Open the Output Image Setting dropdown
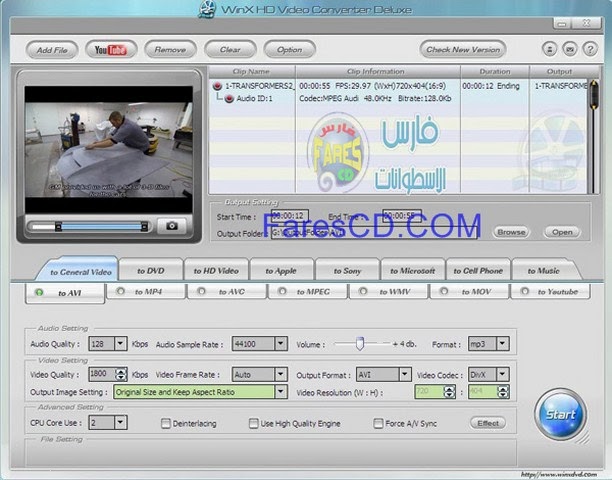Viewport: 612px width, 480px height. pyautogui.click(x=281, y=392)
